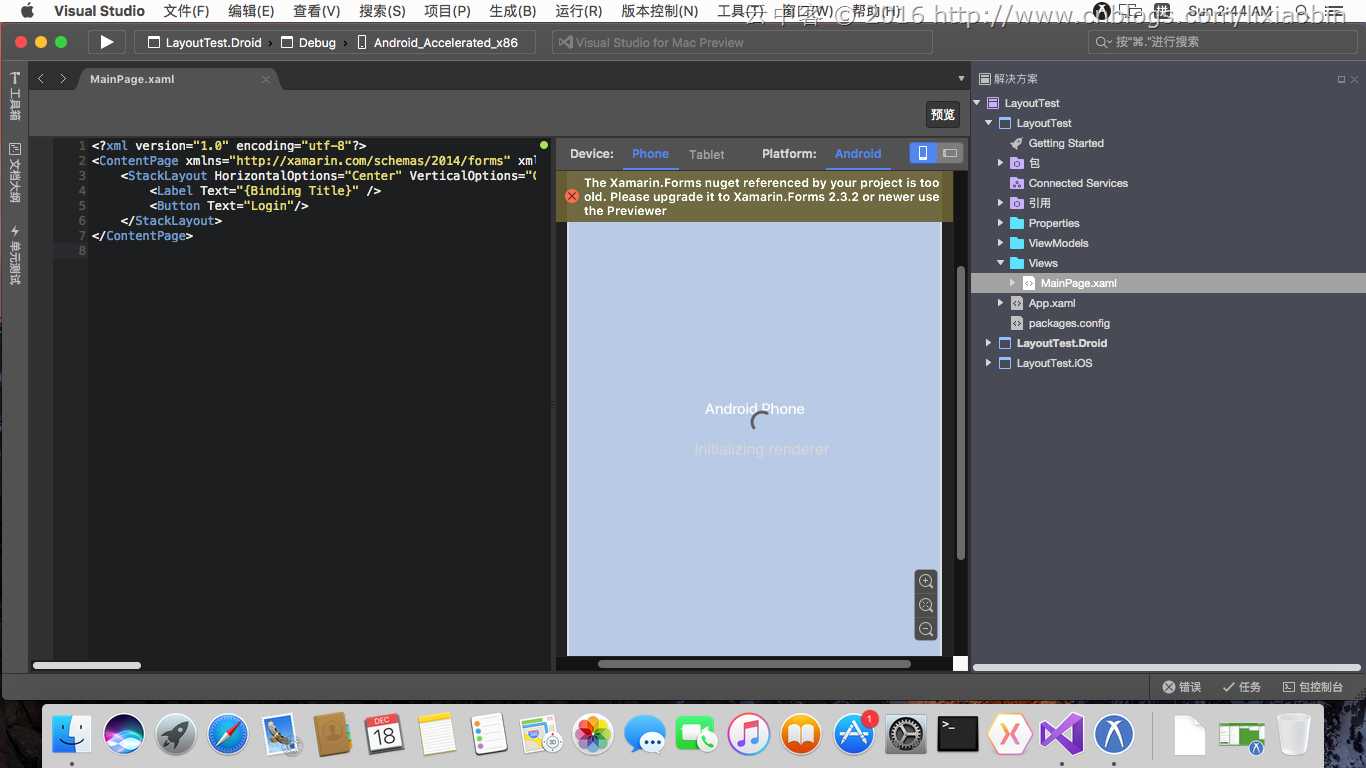This screenshot has height=768, width=1366.
Task: Run the project with the play button
Action: [x=107, y=42]
